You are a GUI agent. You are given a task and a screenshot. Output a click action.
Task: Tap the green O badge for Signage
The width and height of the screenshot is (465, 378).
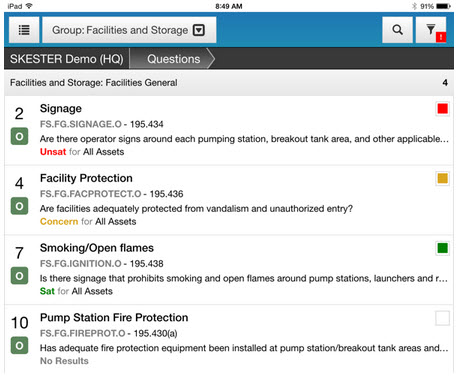pyautogui.click(x=19, y=137)
